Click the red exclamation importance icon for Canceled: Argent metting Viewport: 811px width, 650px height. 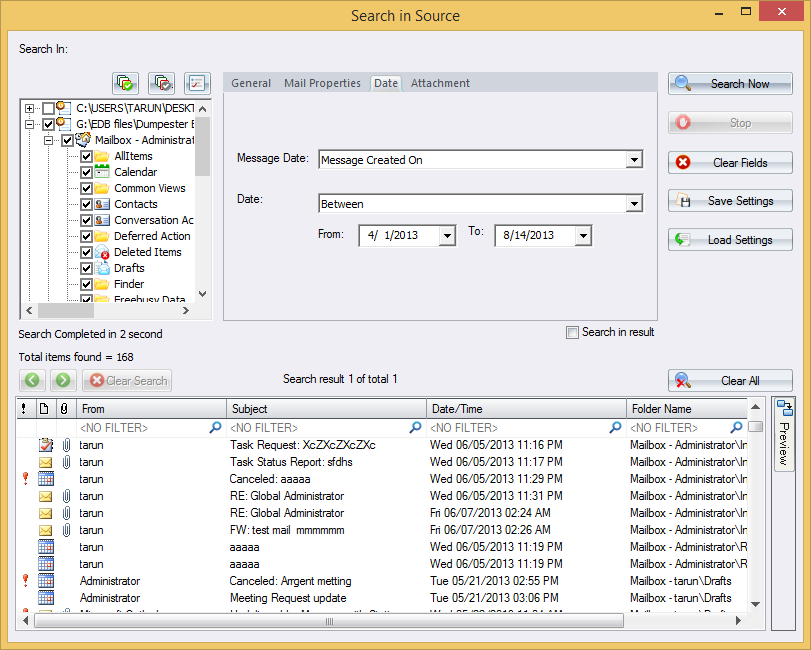[25, 580]
